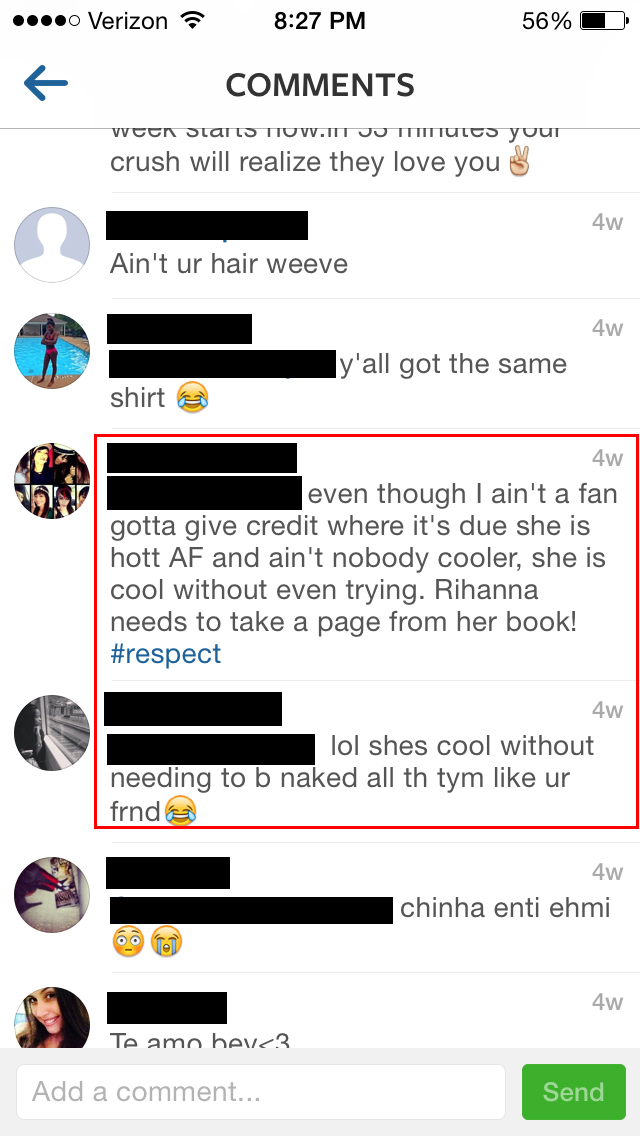The image size is (640, 1136).
Task: Tap the "lol shes cool without" comment
Action: 352,779
